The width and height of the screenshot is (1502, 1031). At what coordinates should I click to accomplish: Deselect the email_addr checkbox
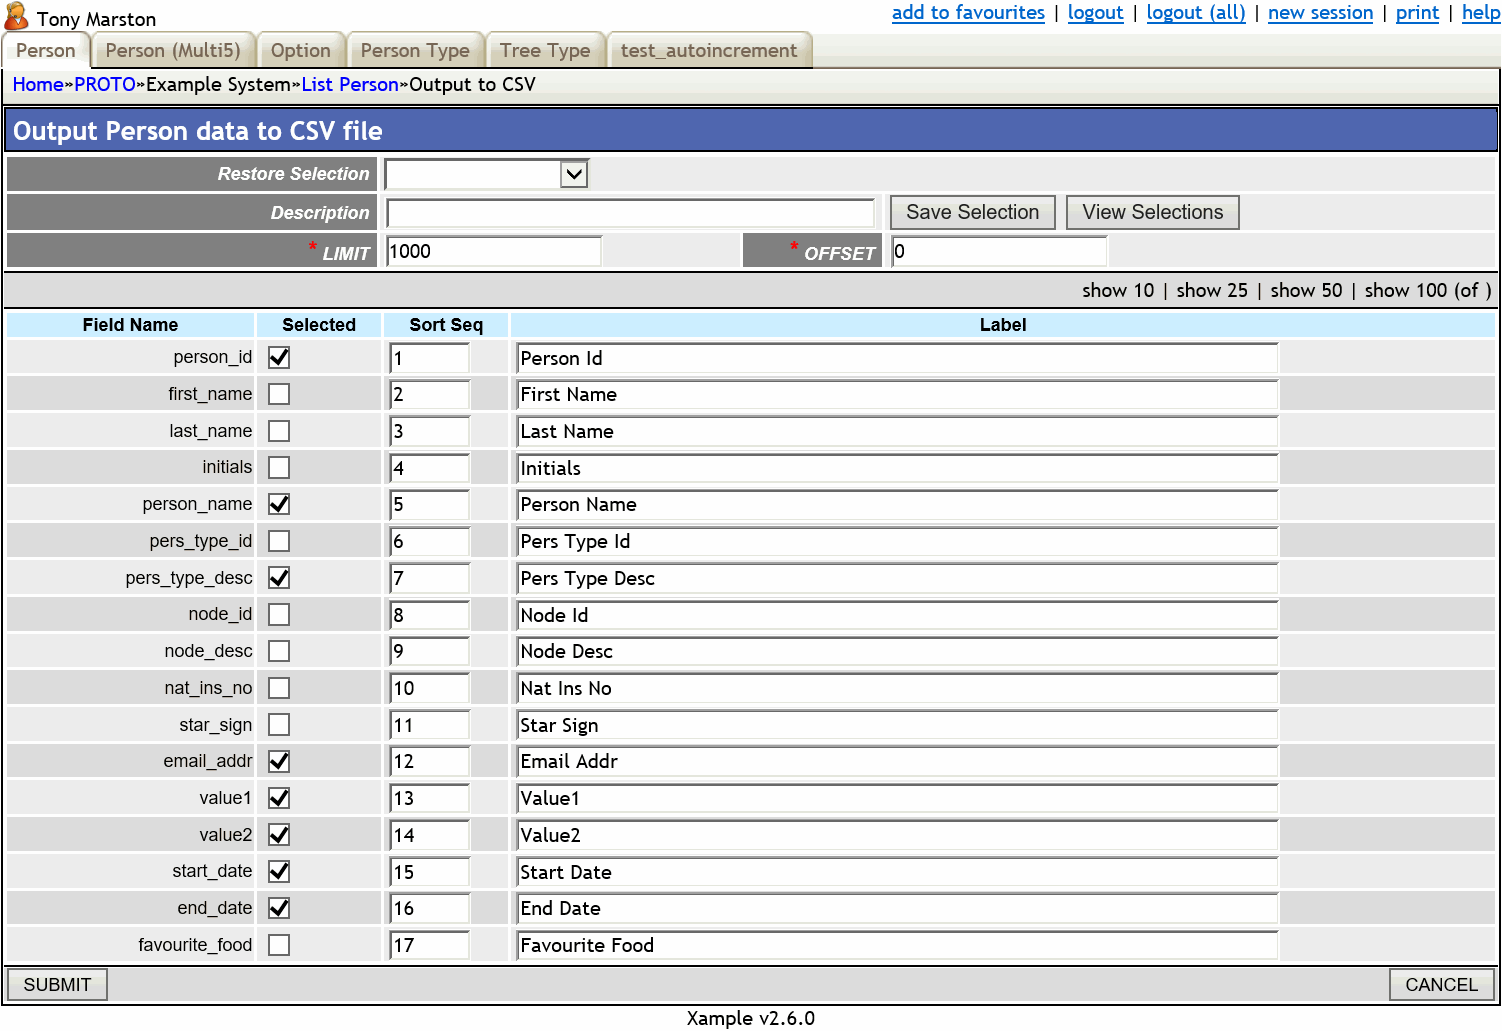[278, 761]
